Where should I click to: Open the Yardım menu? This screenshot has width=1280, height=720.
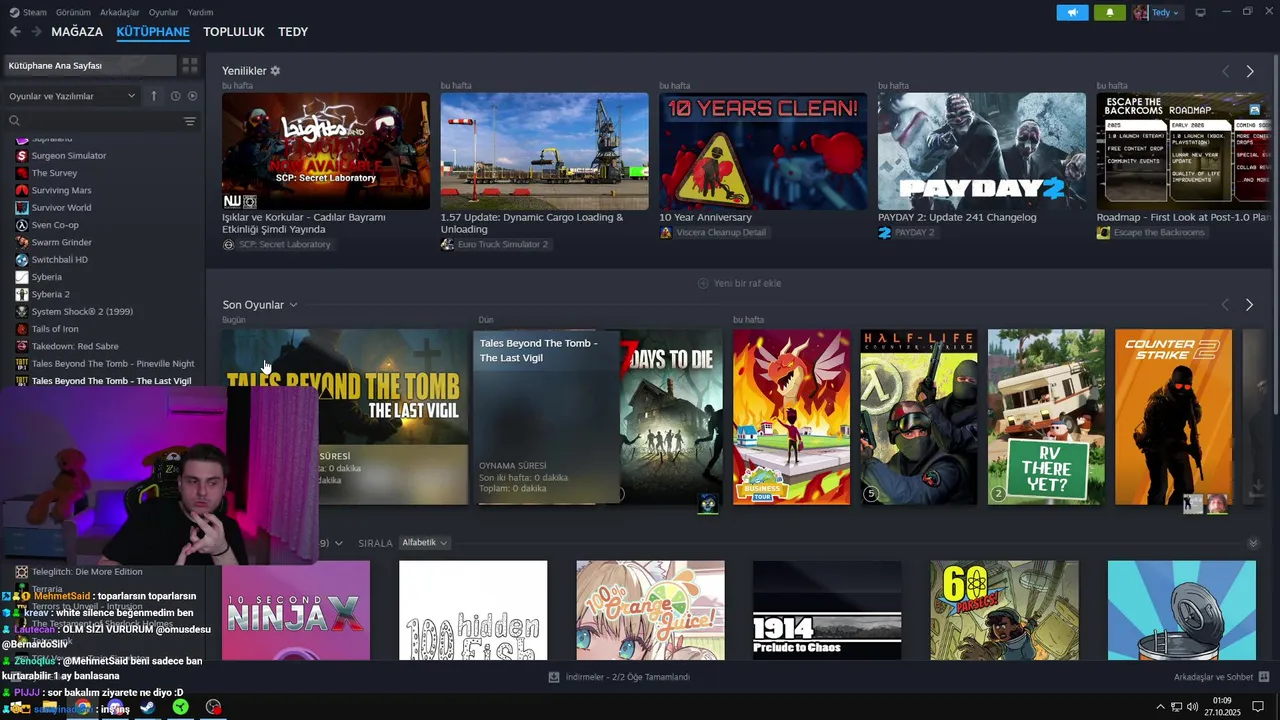tap(200, 12)
